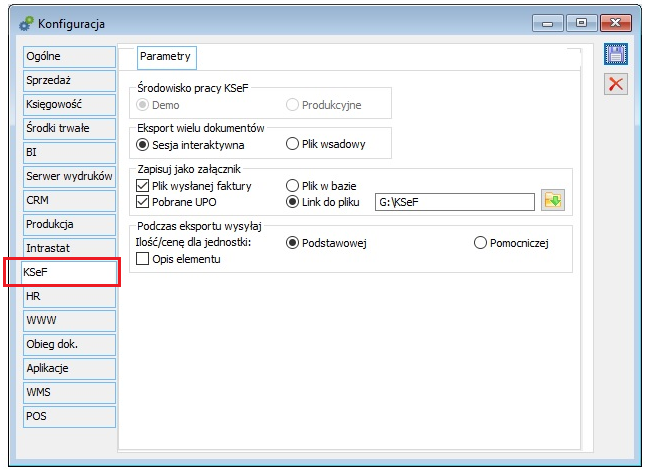650x473 pixels.
Task: Enable the Opis elementu checkbox
Action: point(142,259)
